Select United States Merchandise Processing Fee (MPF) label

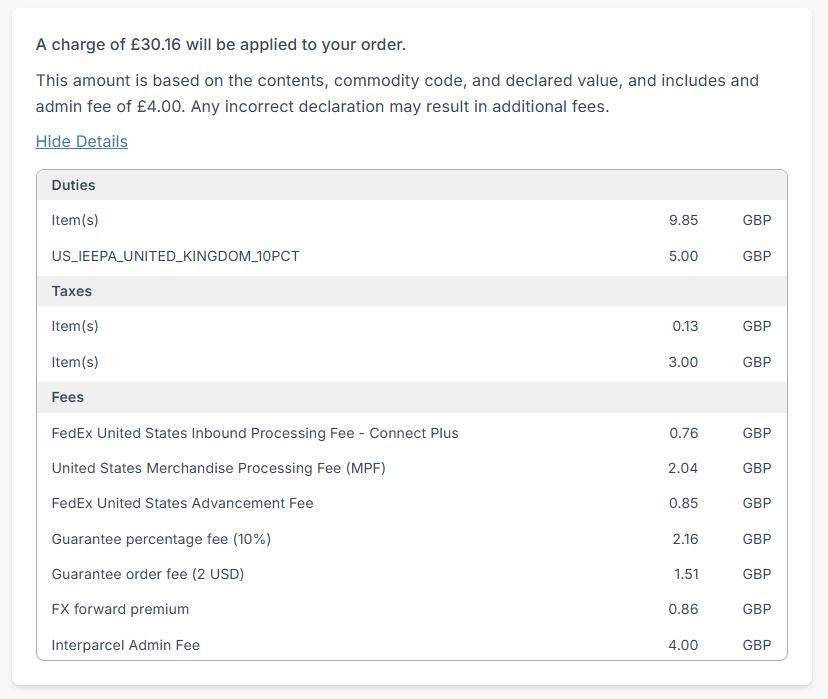[x=218, y=468]
